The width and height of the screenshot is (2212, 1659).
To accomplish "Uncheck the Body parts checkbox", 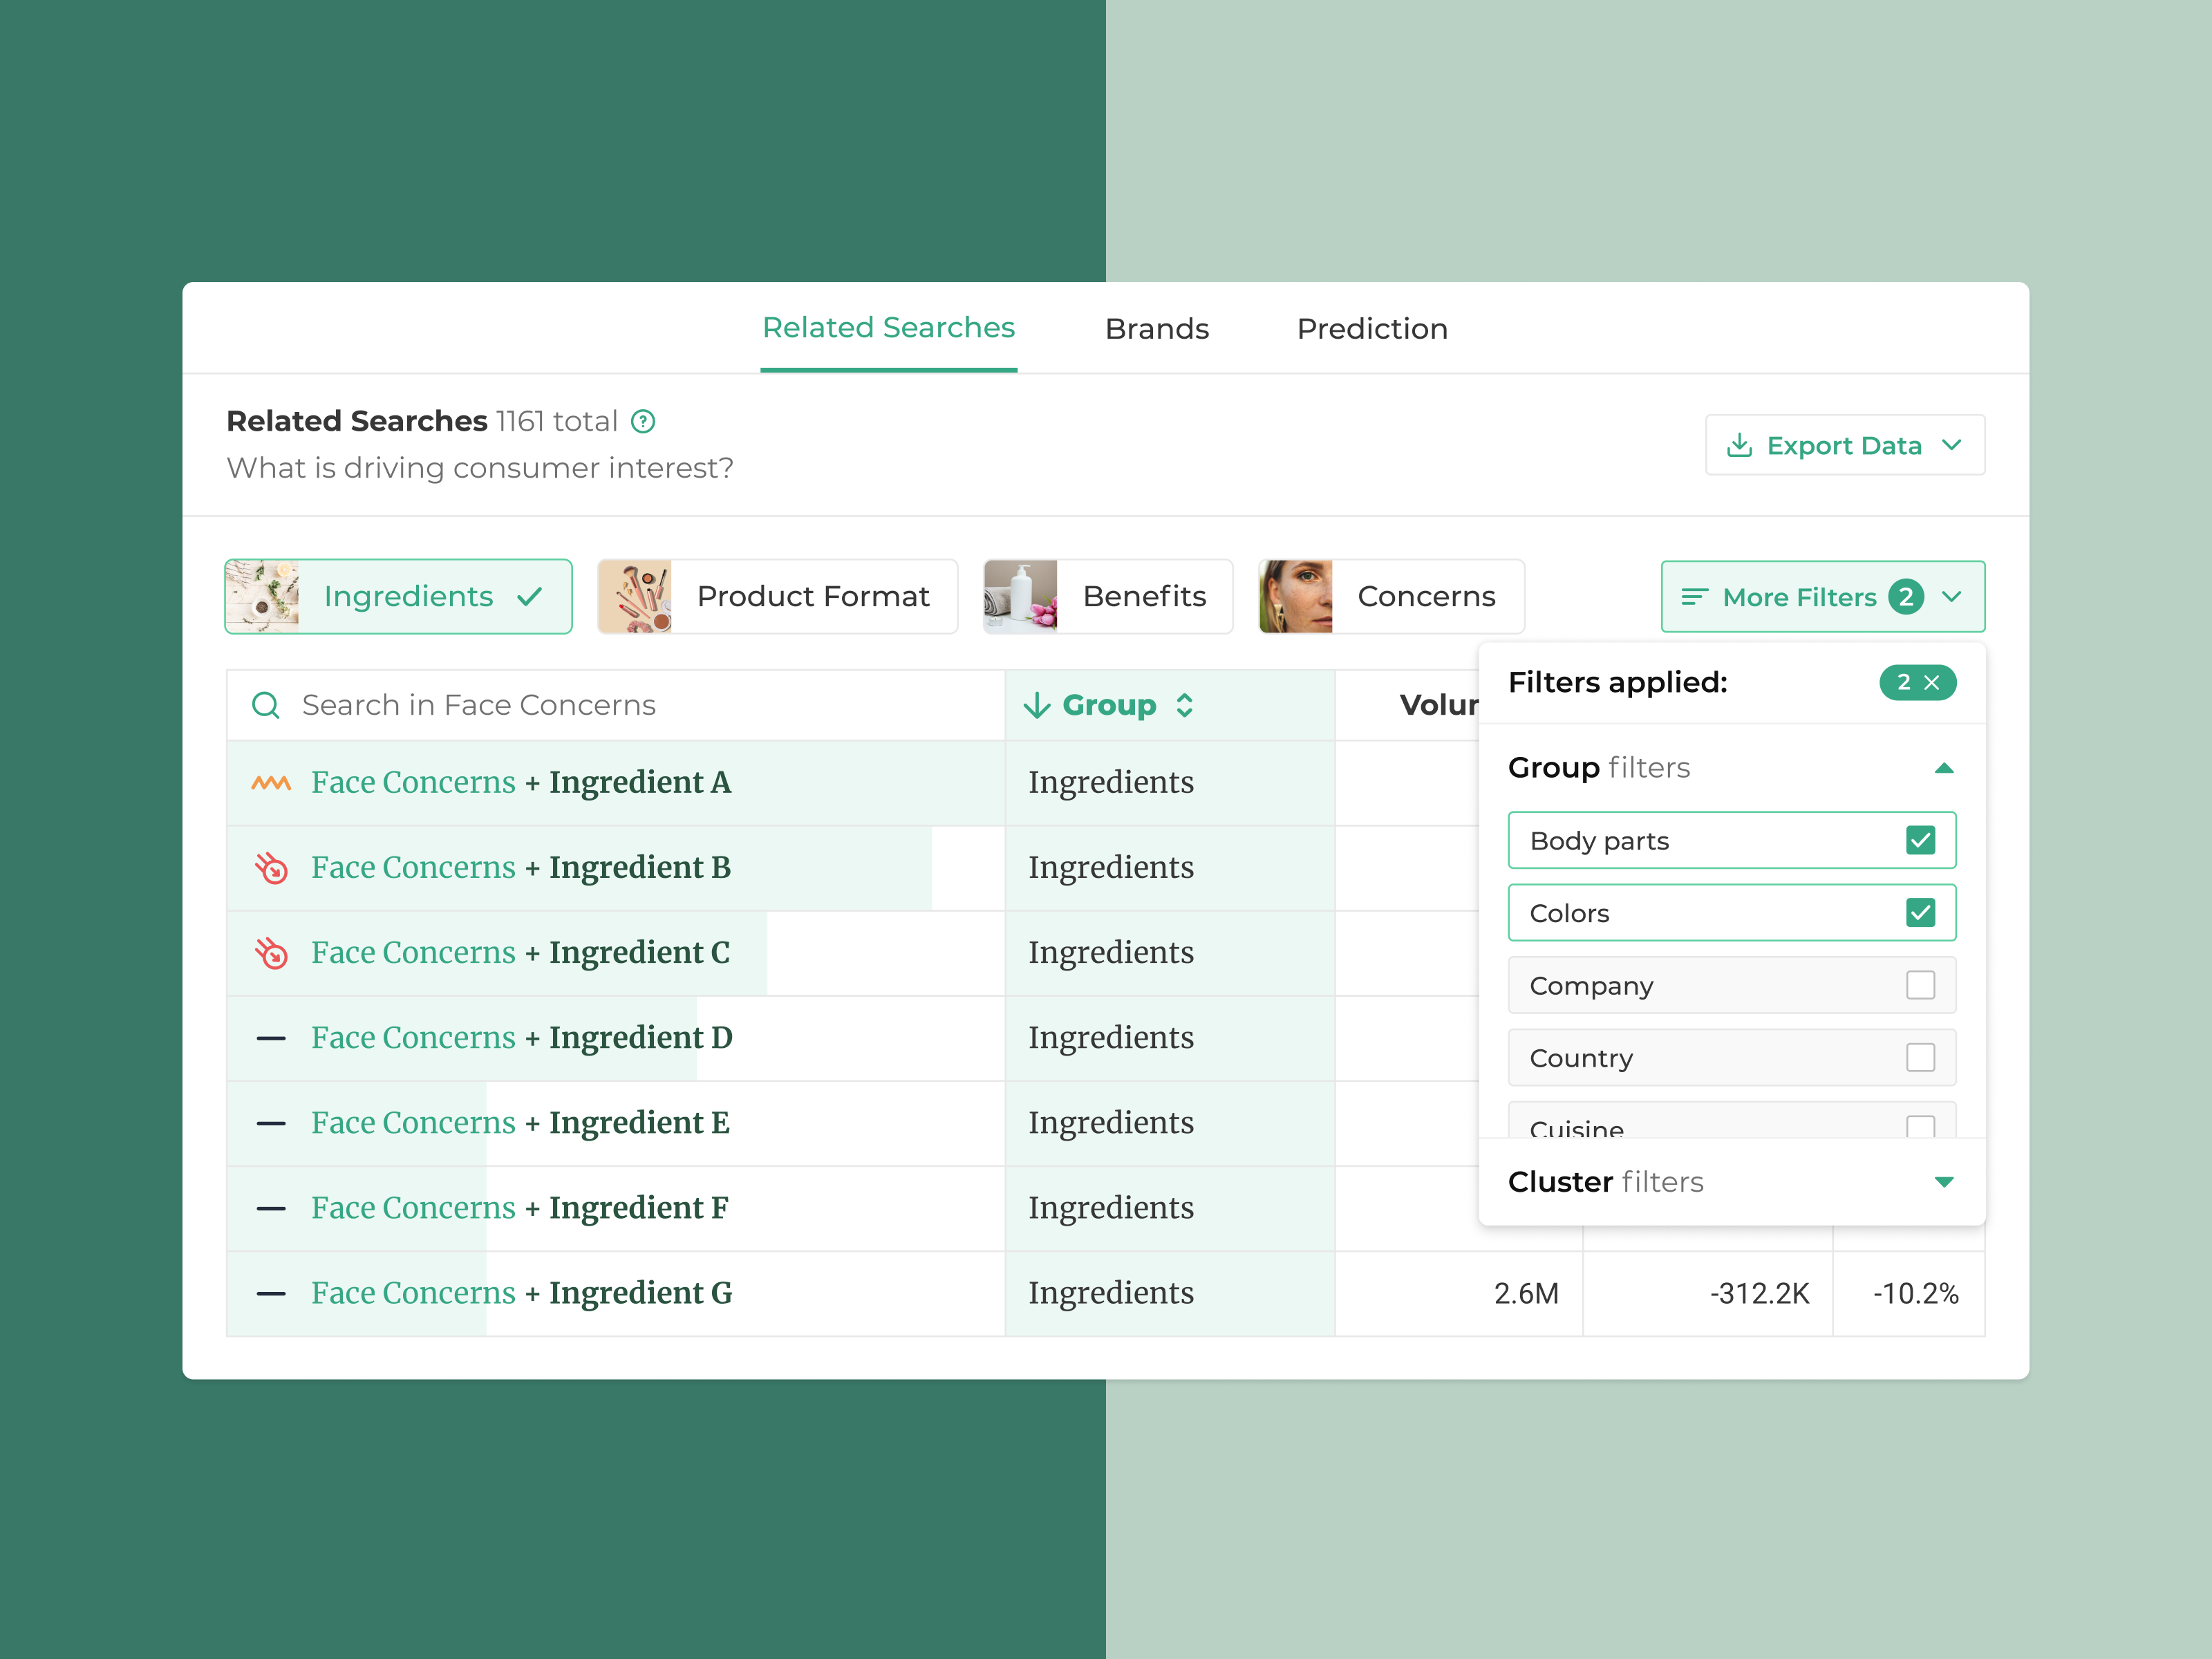I will 1920,840.
